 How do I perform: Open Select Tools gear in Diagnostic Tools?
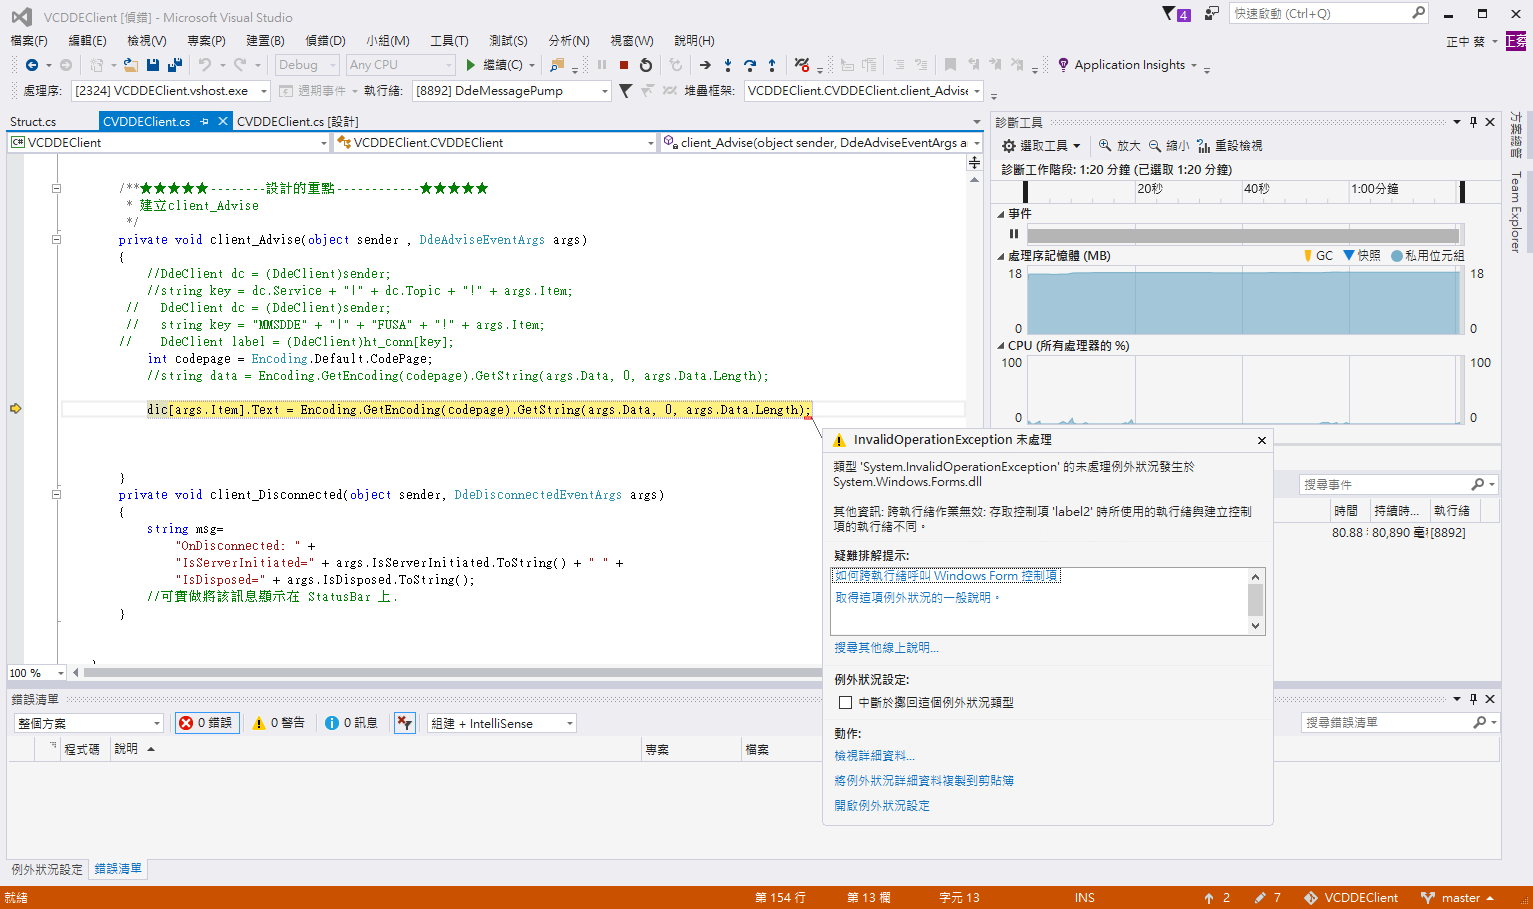[1041, 146]
